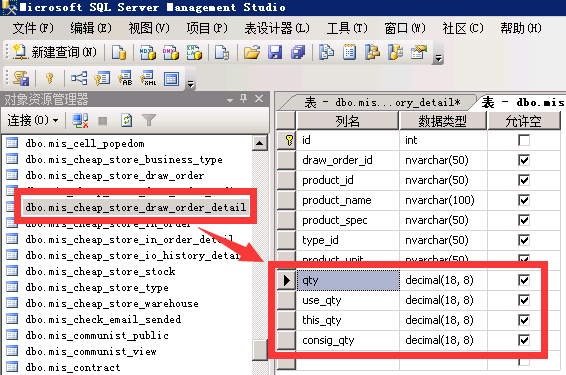The height and width of the screenshot is (375, 566).
Task: Select dbo.mis_cheap_store_stock table in tree
Action: coord(100,271)
